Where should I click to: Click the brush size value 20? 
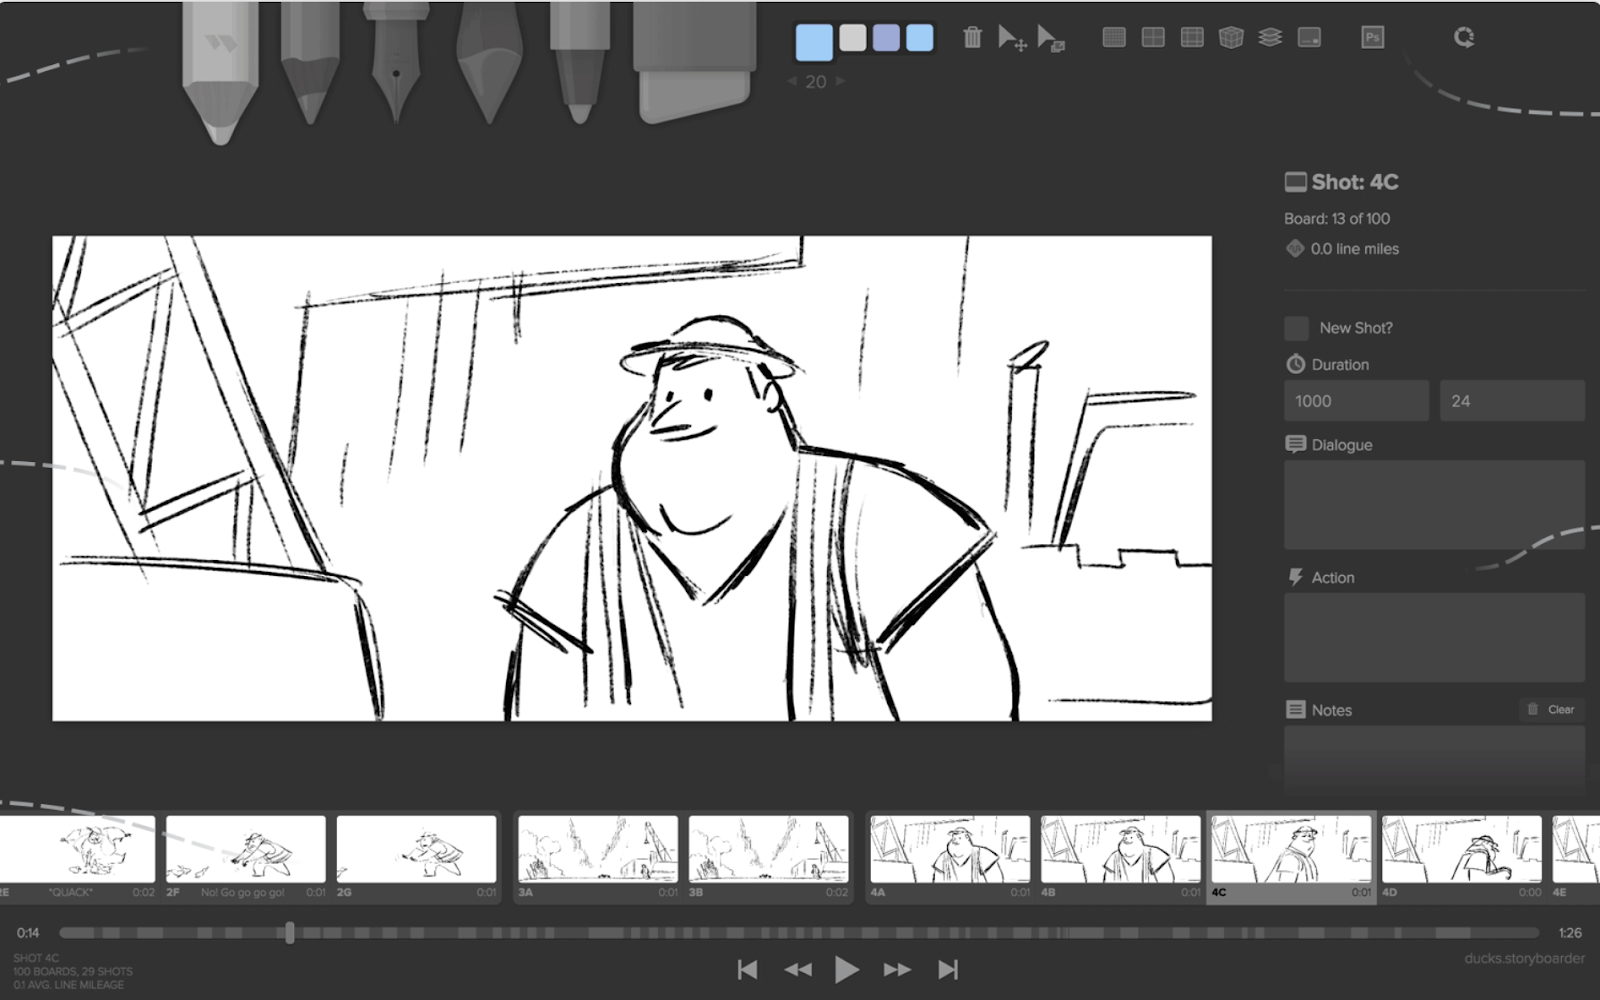(816, 82)
